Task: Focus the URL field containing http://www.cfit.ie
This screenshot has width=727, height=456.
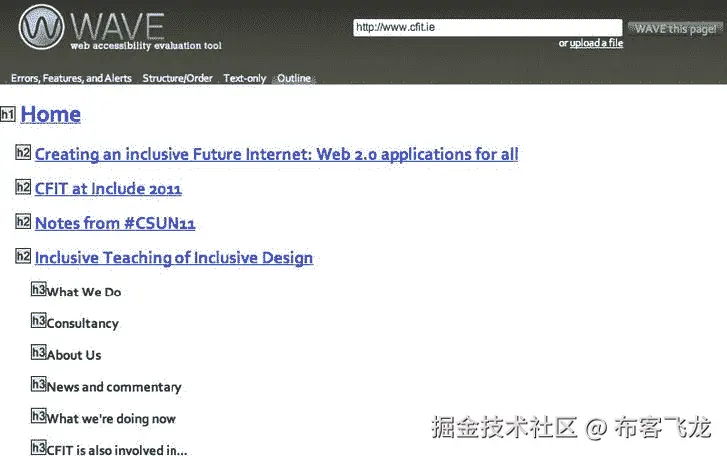Action: pos(487,27)
